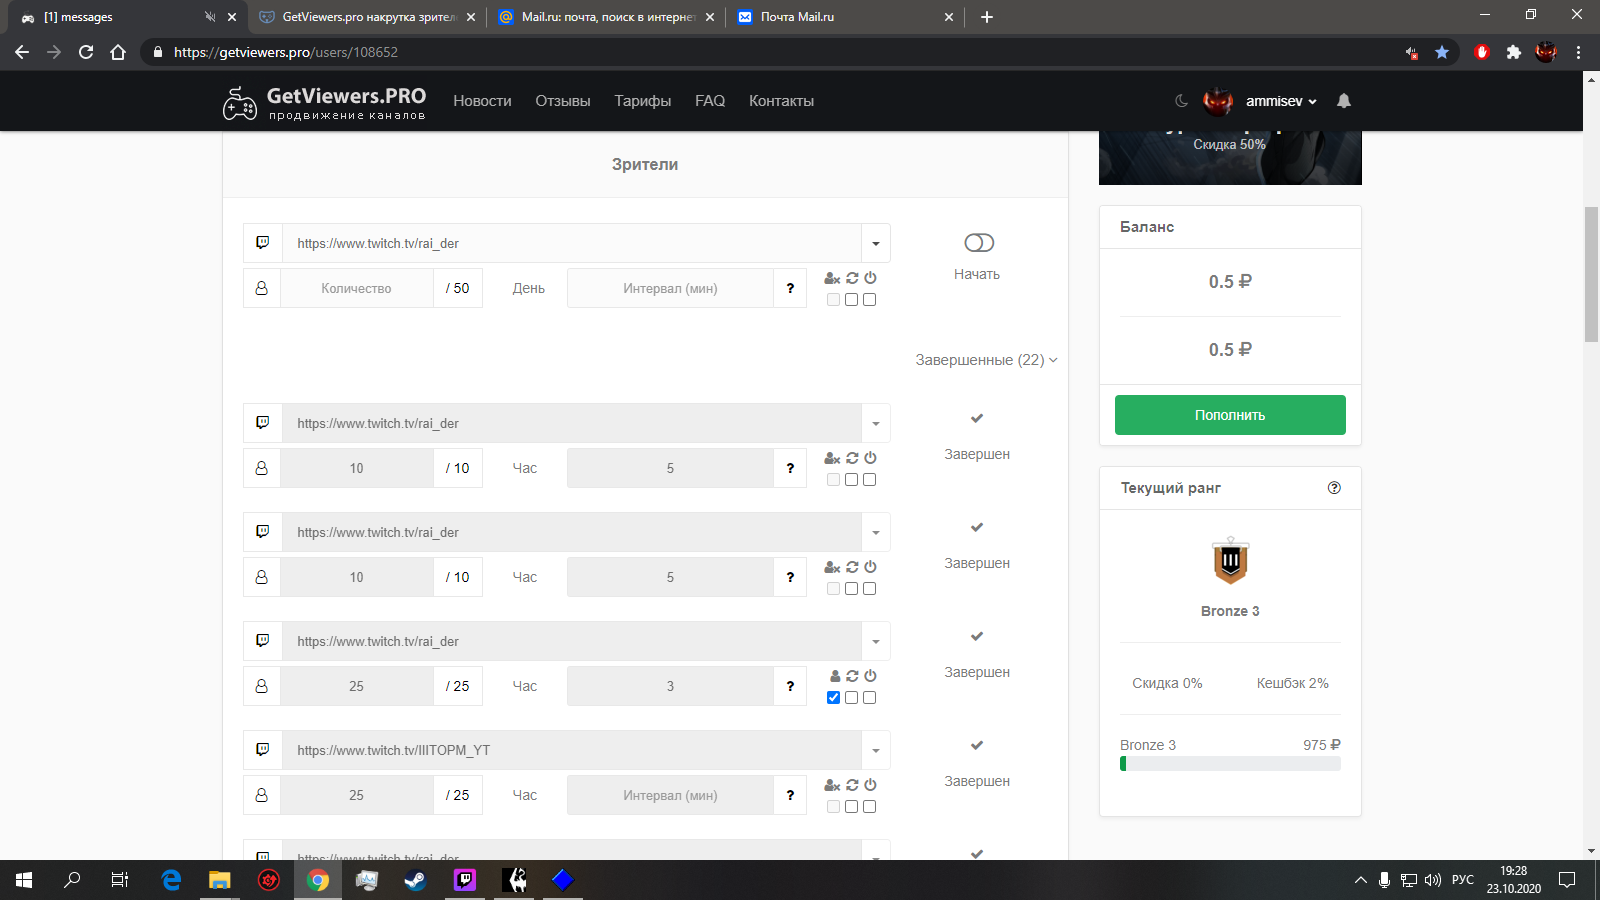The height and width of the screenshot is (900, 1600).
Task: Check the rightmost checkbox in the first task row
Action: [x=869, y=300]
